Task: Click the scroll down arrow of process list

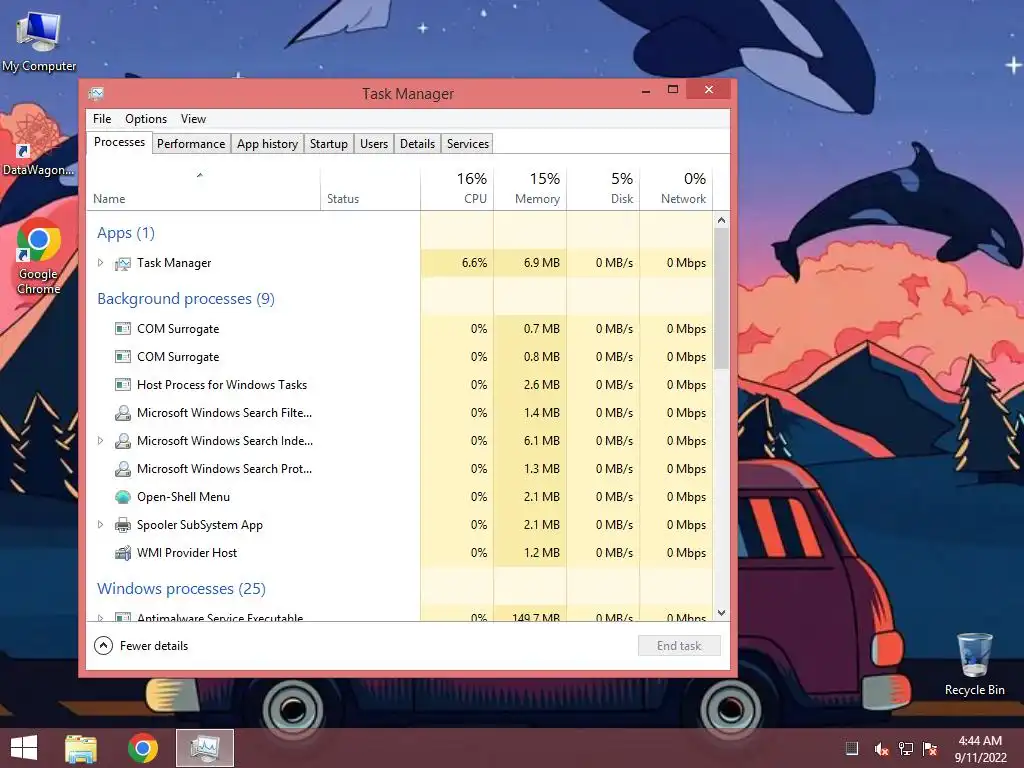Action: tap(721, 613)
